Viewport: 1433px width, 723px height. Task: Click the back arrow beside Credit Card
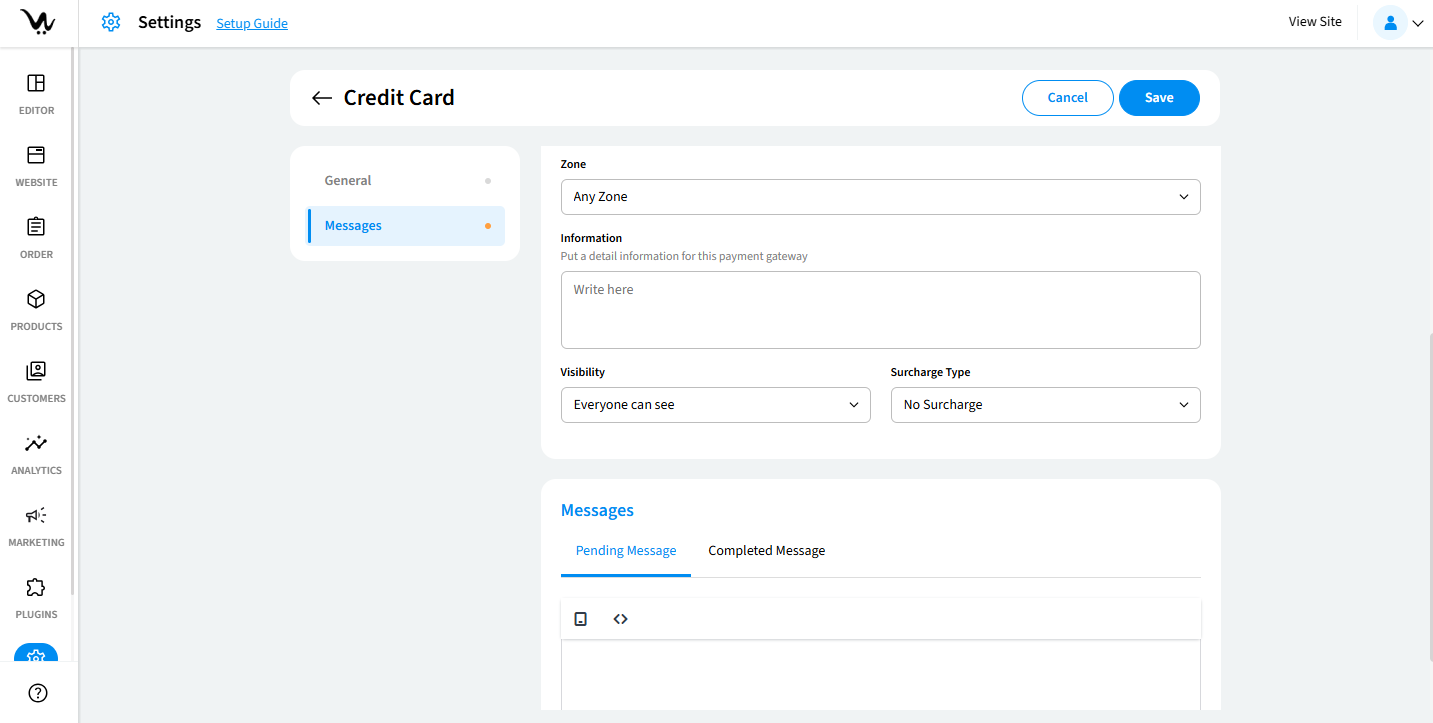click(x=321, y=98)
